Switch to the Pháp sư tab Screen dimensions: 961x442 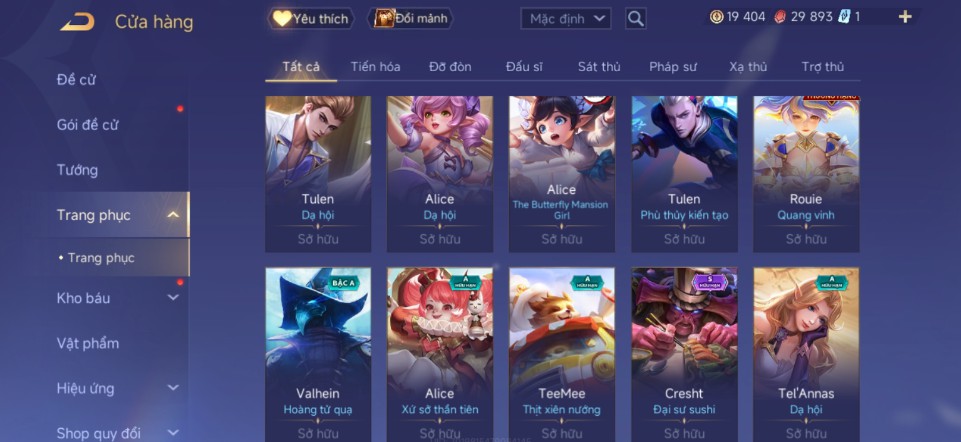pyautogui.click(x=673, y=67)
